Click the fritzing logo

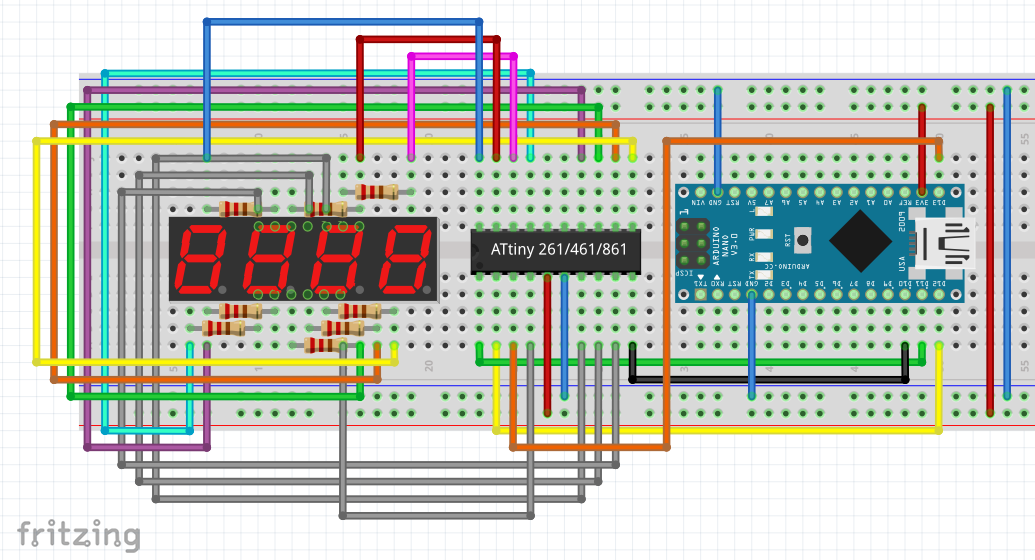pos(77,535)
